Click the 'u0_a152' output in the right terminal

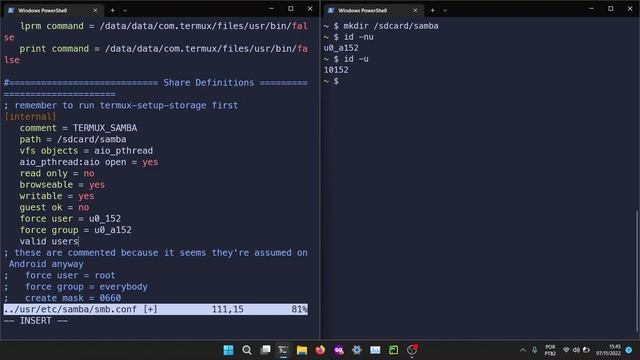(x=341, y=48)
